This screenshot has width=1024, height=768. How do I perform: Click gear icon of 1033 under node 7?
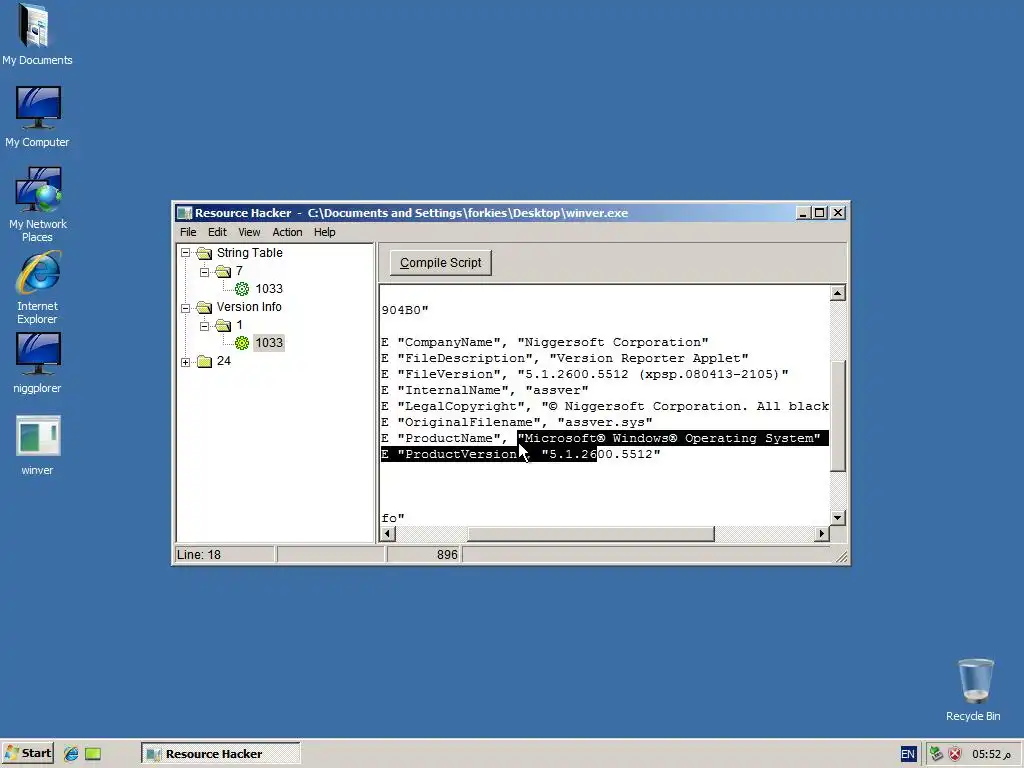pyautogui.click(x=242, y=289)
